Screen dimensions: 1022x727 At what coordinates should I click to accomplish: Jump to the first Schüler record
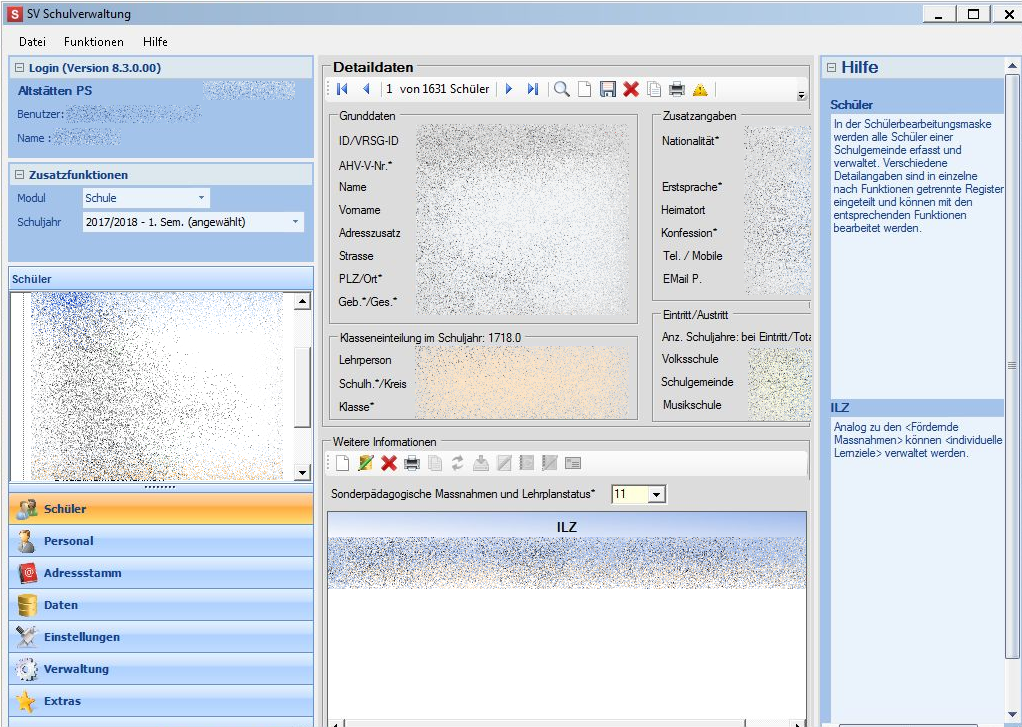343,89
